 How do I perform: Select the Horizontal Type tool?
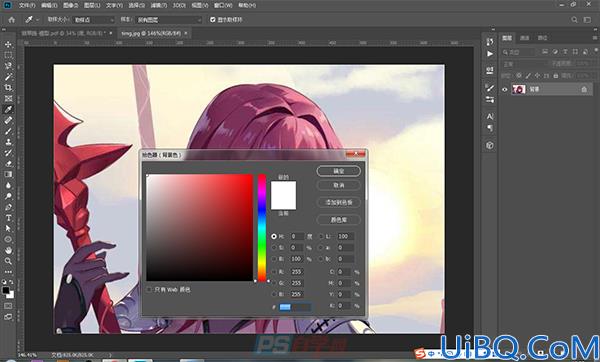8,218
